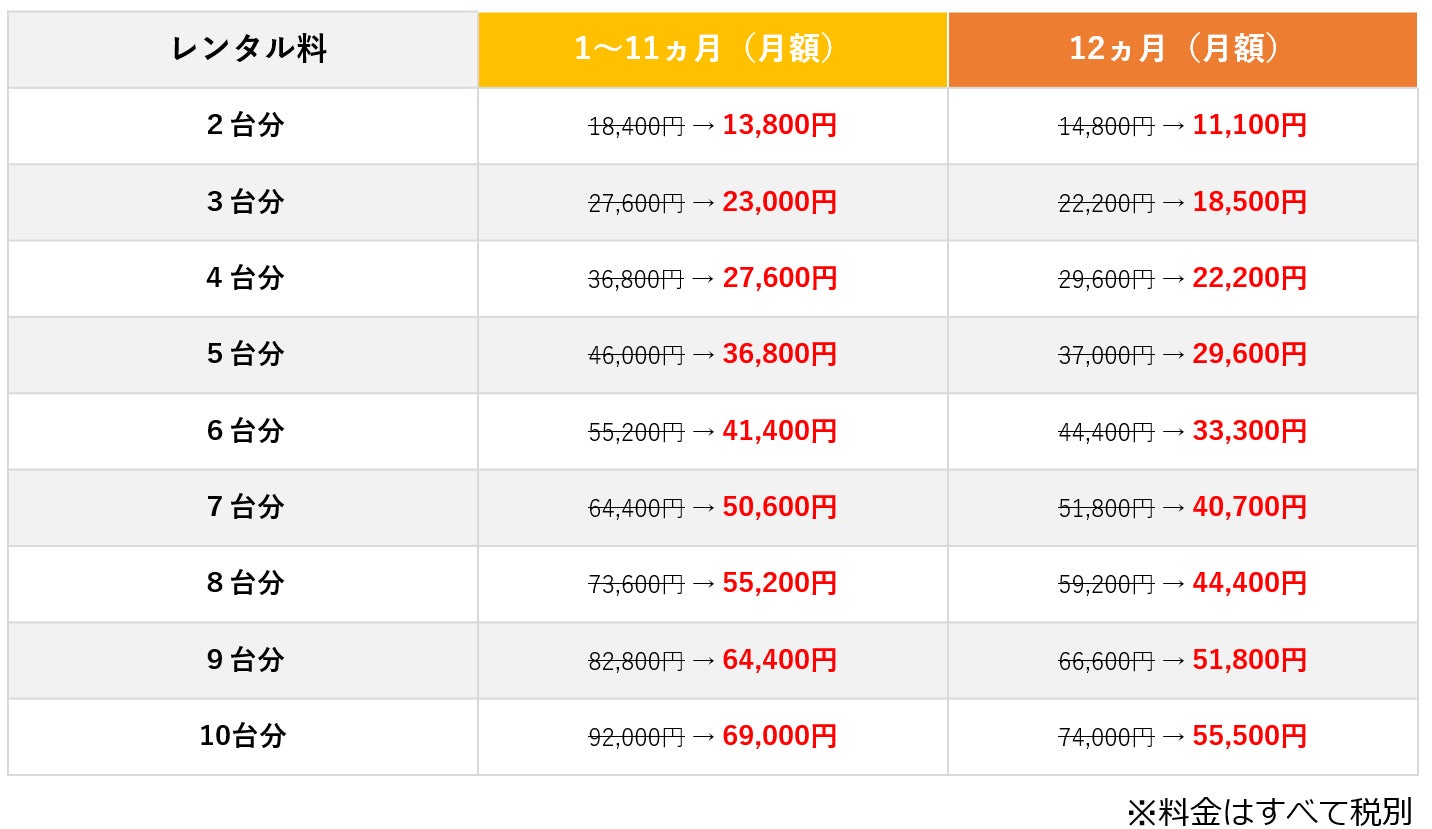The width and height of the screenshot is (1432, 829).
Task: Click the red 55,200円 price
Action: [779, 584]
